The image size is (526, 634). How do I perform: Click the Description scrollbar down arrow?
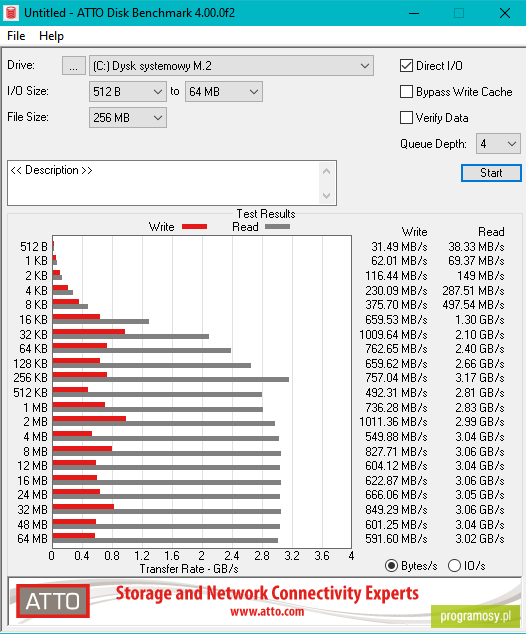pos(327,196)
